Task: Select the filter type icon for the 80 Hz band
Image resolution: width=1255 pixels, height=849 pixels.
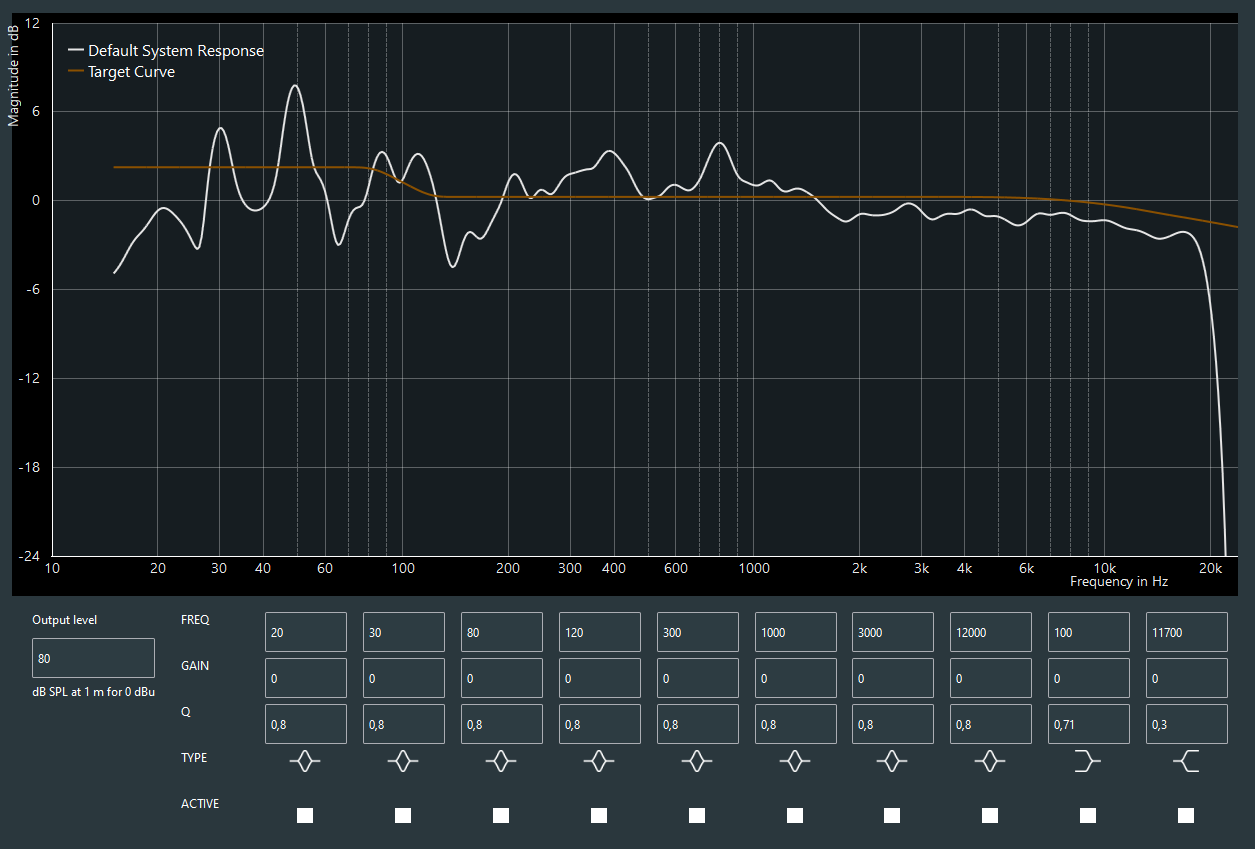Action: coord(501,762)
